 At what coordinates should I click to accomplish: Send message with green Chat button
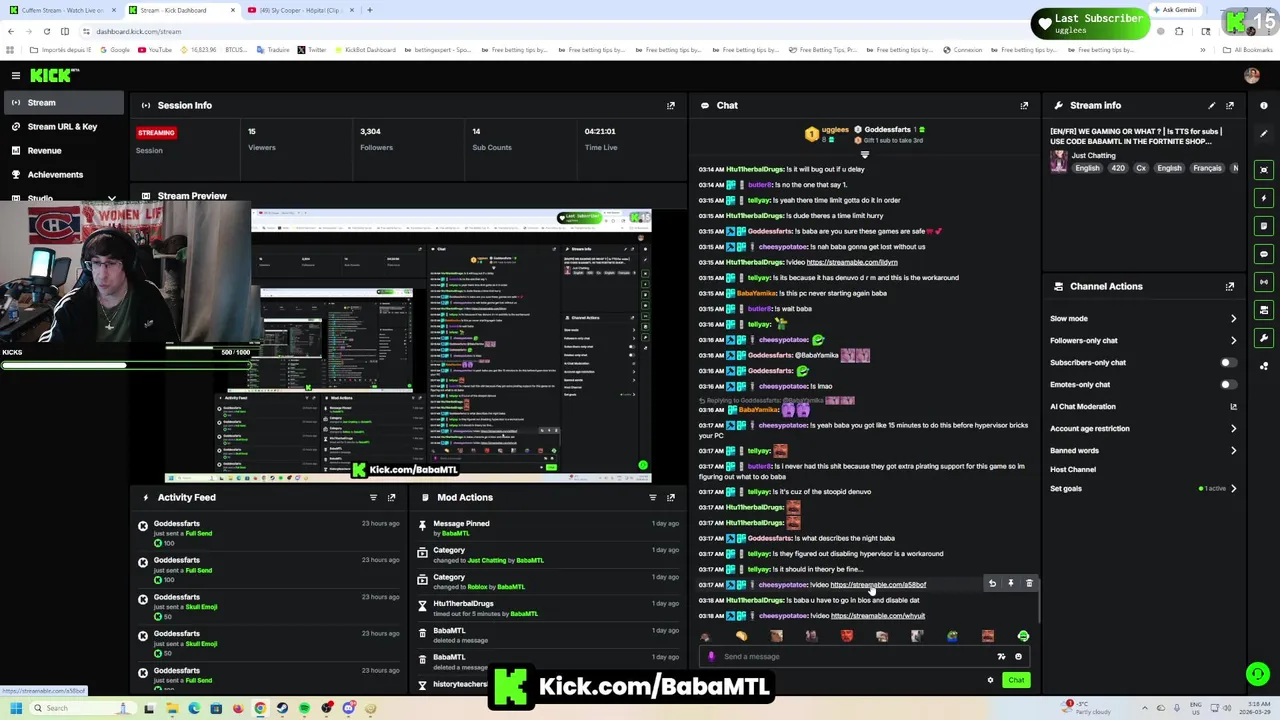pos(1016,680)
